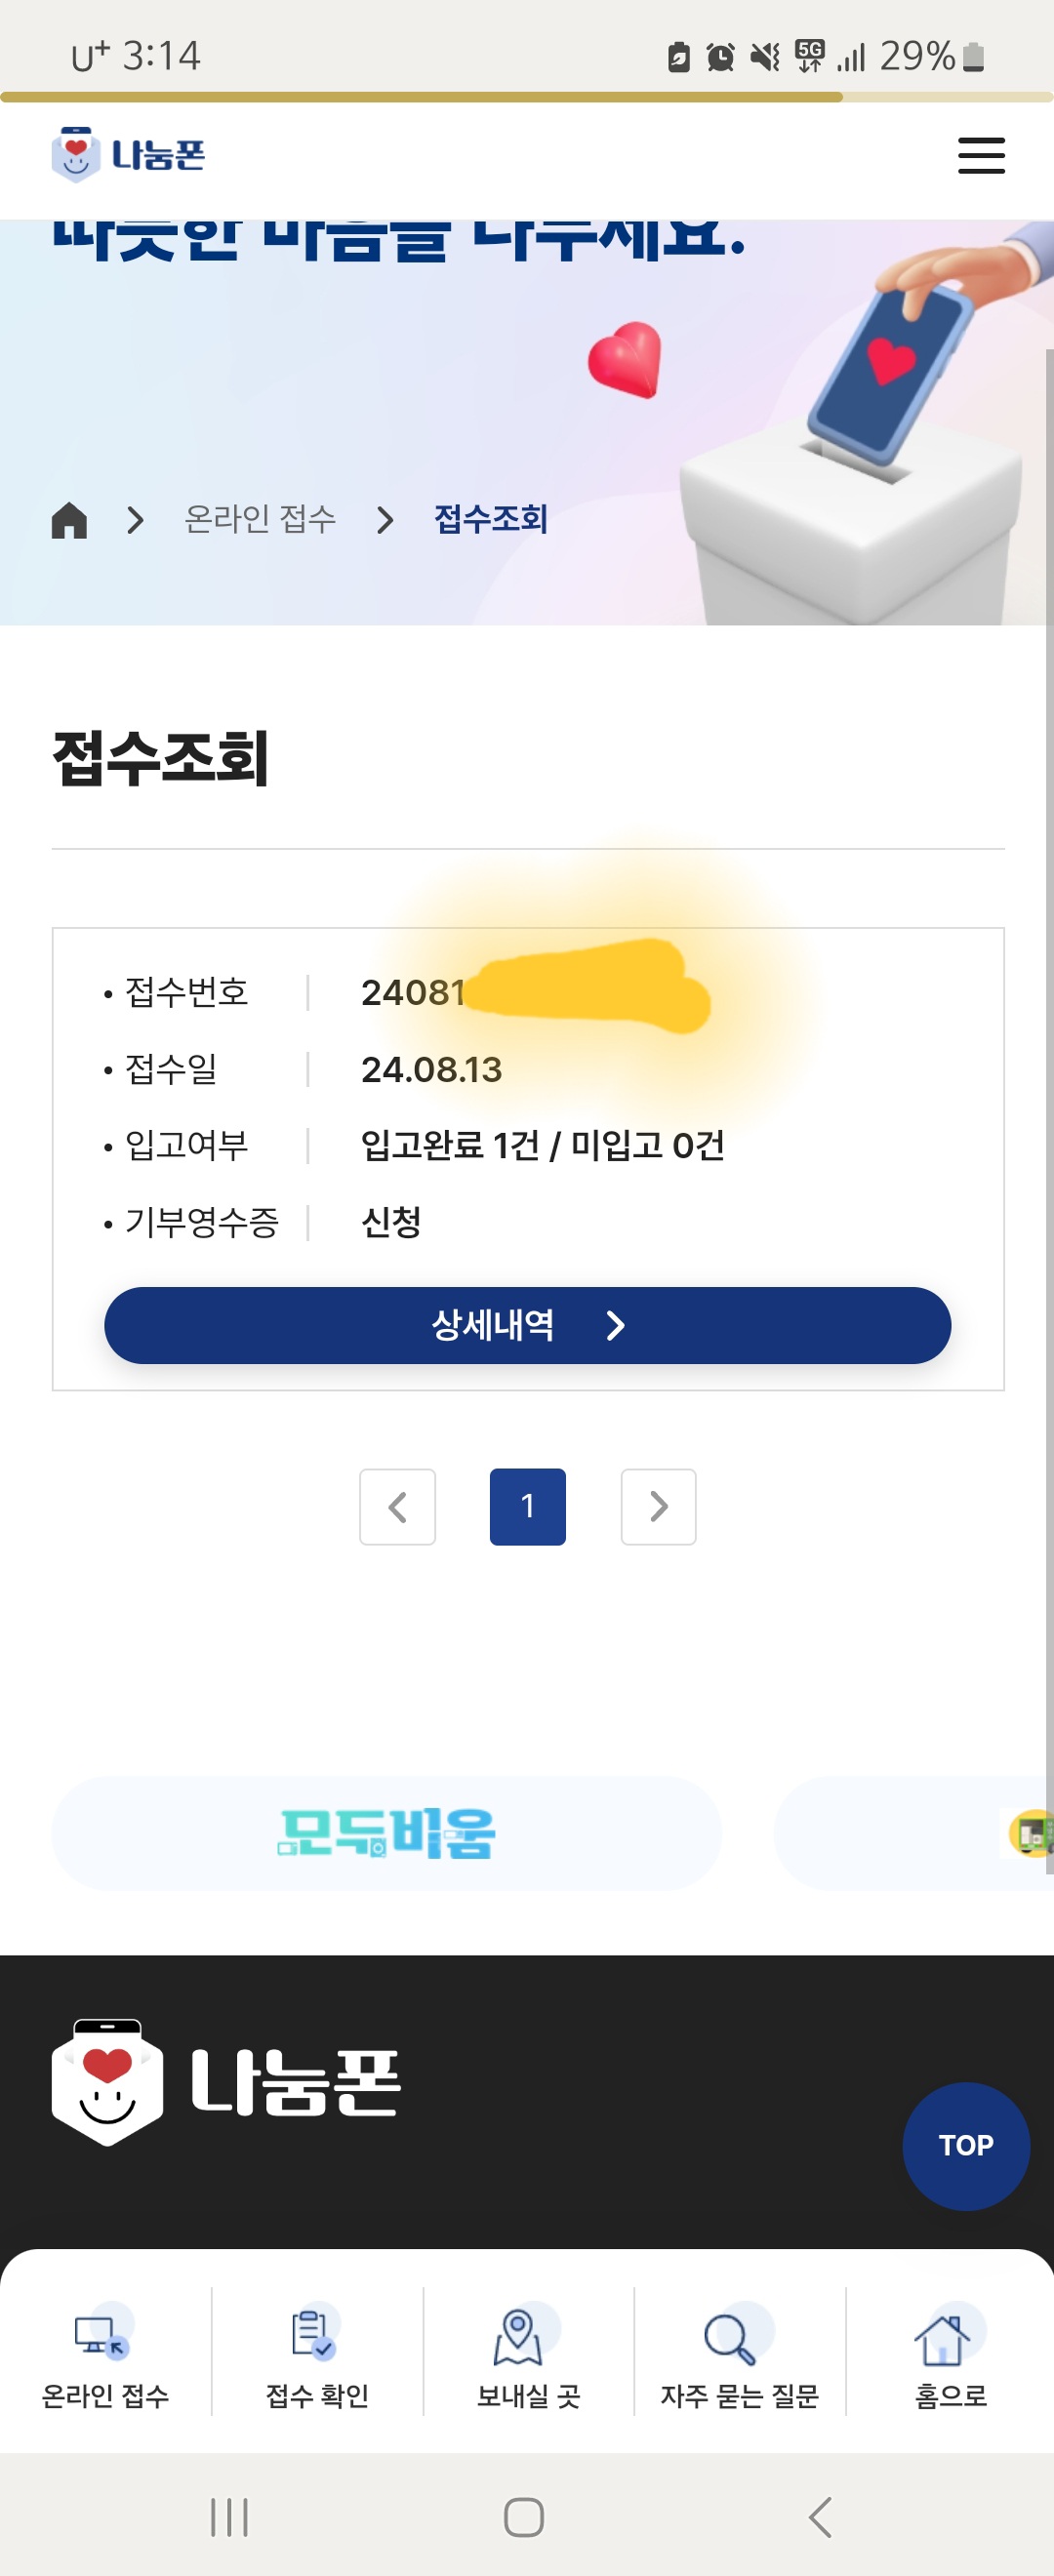This screenshot has height=2576, width=1054.
Task: Go to home via breadcrumb house icon
Action: tap(69, 520)
